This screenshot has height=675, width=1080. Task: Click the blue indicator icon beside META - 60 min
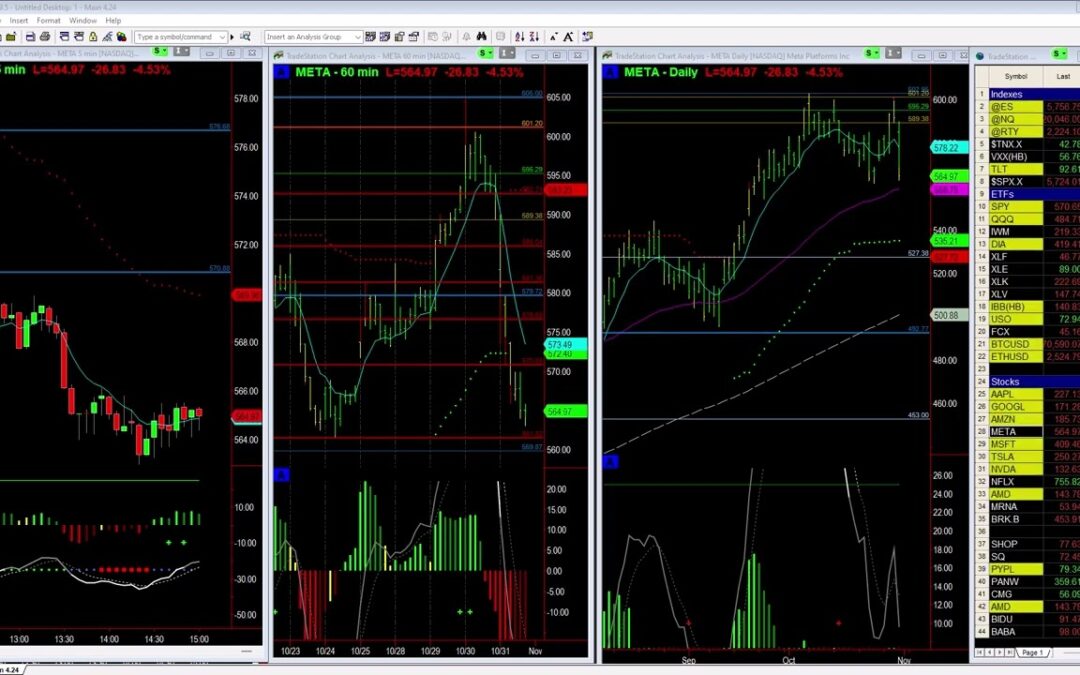pos(283,71)
